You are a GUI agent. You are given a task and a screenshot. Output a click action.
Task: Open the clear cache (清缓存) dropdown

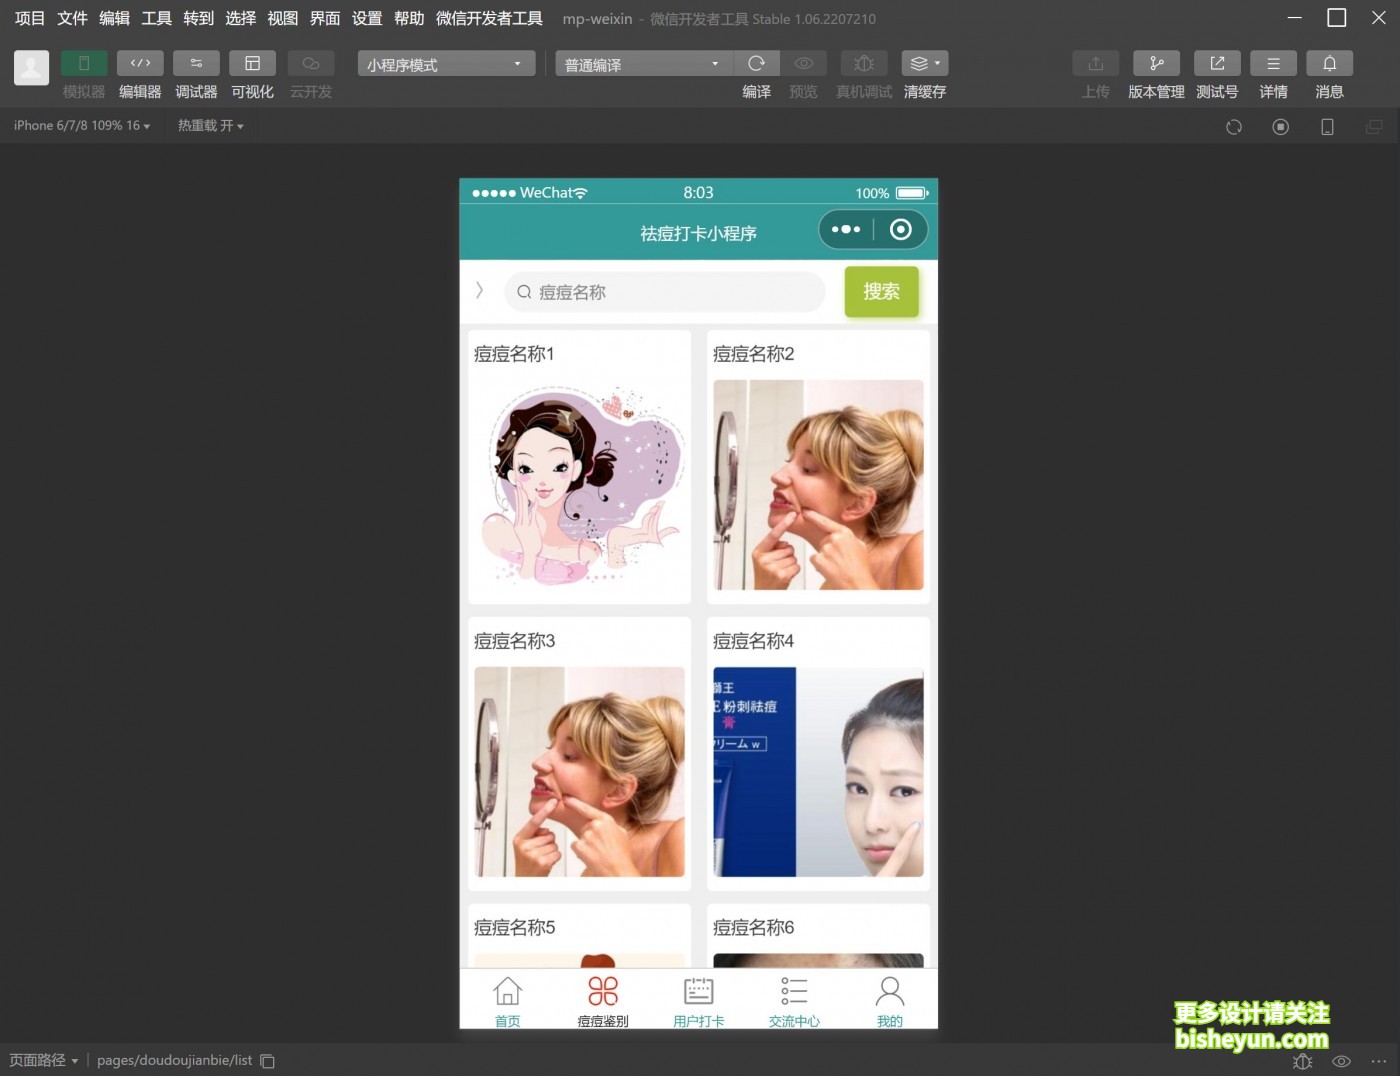pyautogui.click(x=925, y=63)
